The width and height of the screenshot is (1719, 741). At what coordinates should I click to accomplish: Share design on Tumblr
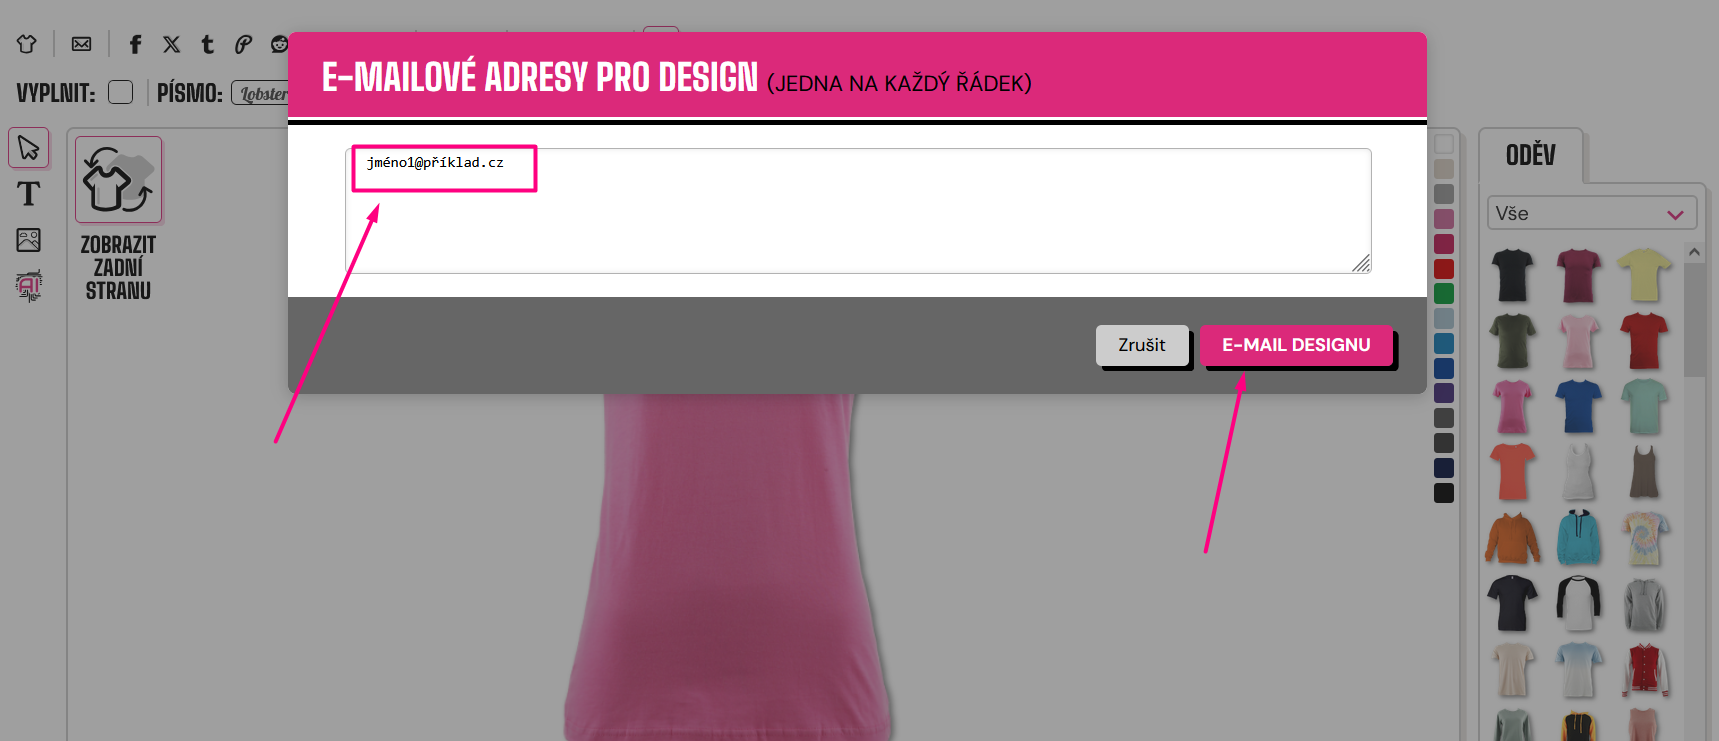(x=208, y=44)
